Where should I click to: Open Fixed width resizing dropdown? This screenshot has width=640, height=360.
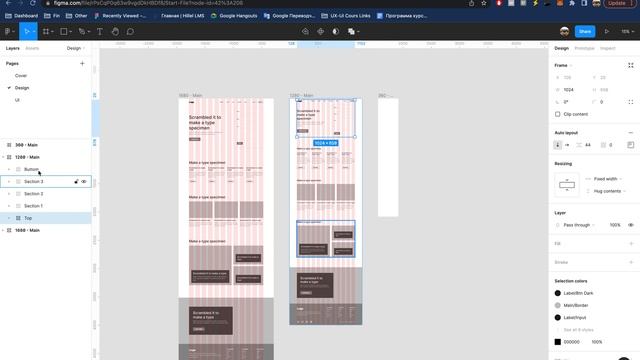coord(604,179)
